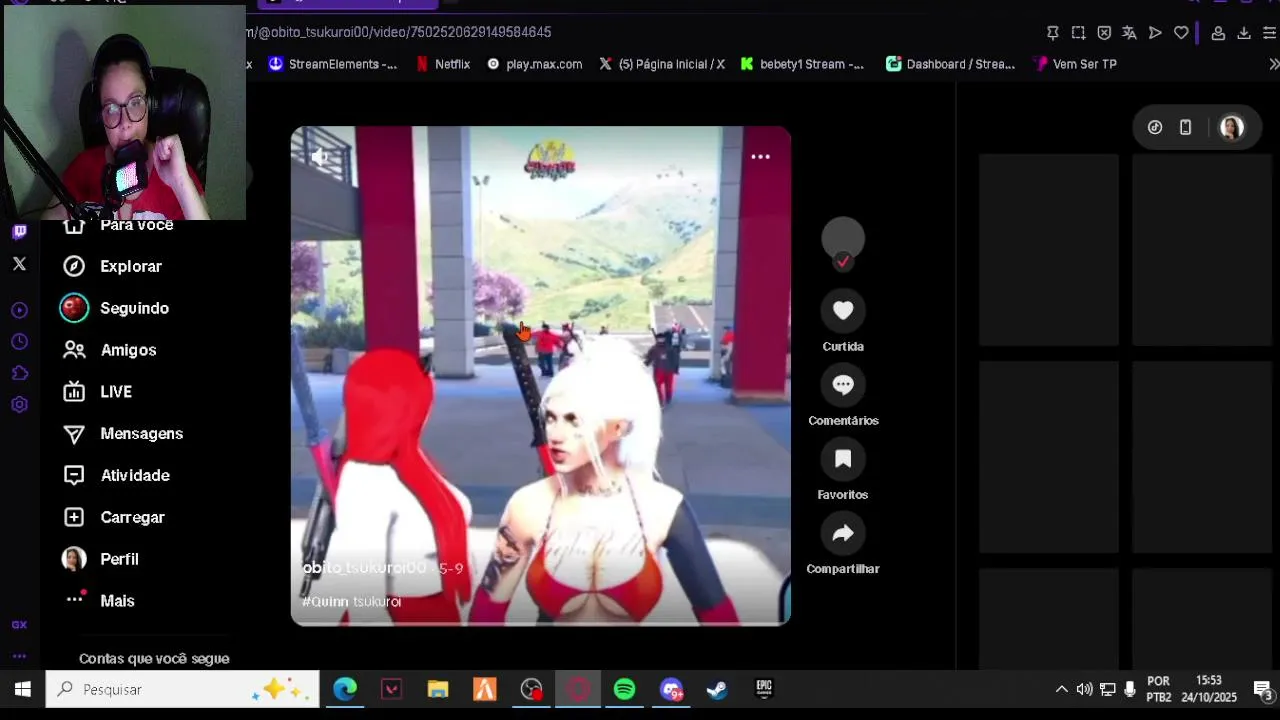The image size is (1280, 720).
Task: Click the #Quinn hashtag in caption
Action: [x=324, y=602]
